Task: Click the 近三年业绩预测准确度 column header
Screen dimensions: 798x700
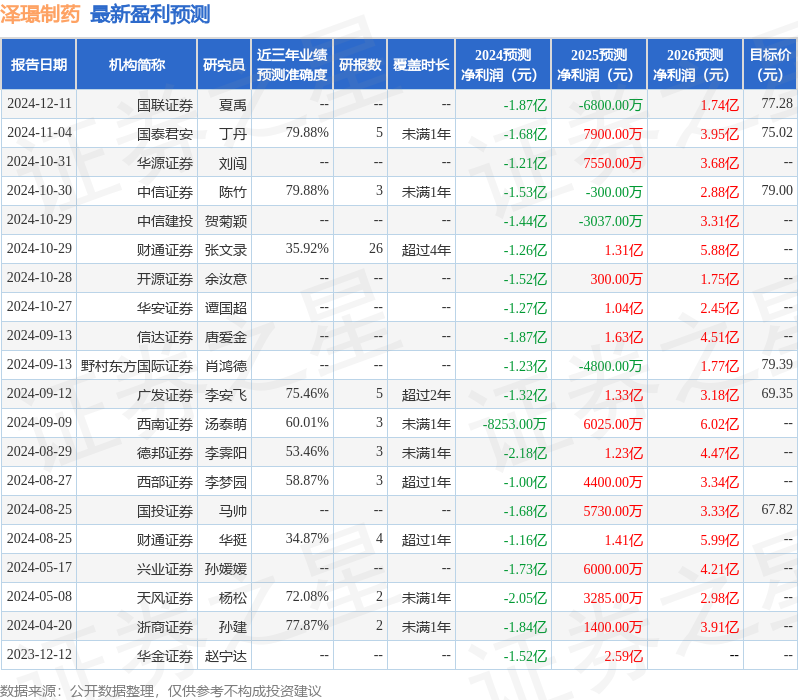Action: (x=291, y=65)
